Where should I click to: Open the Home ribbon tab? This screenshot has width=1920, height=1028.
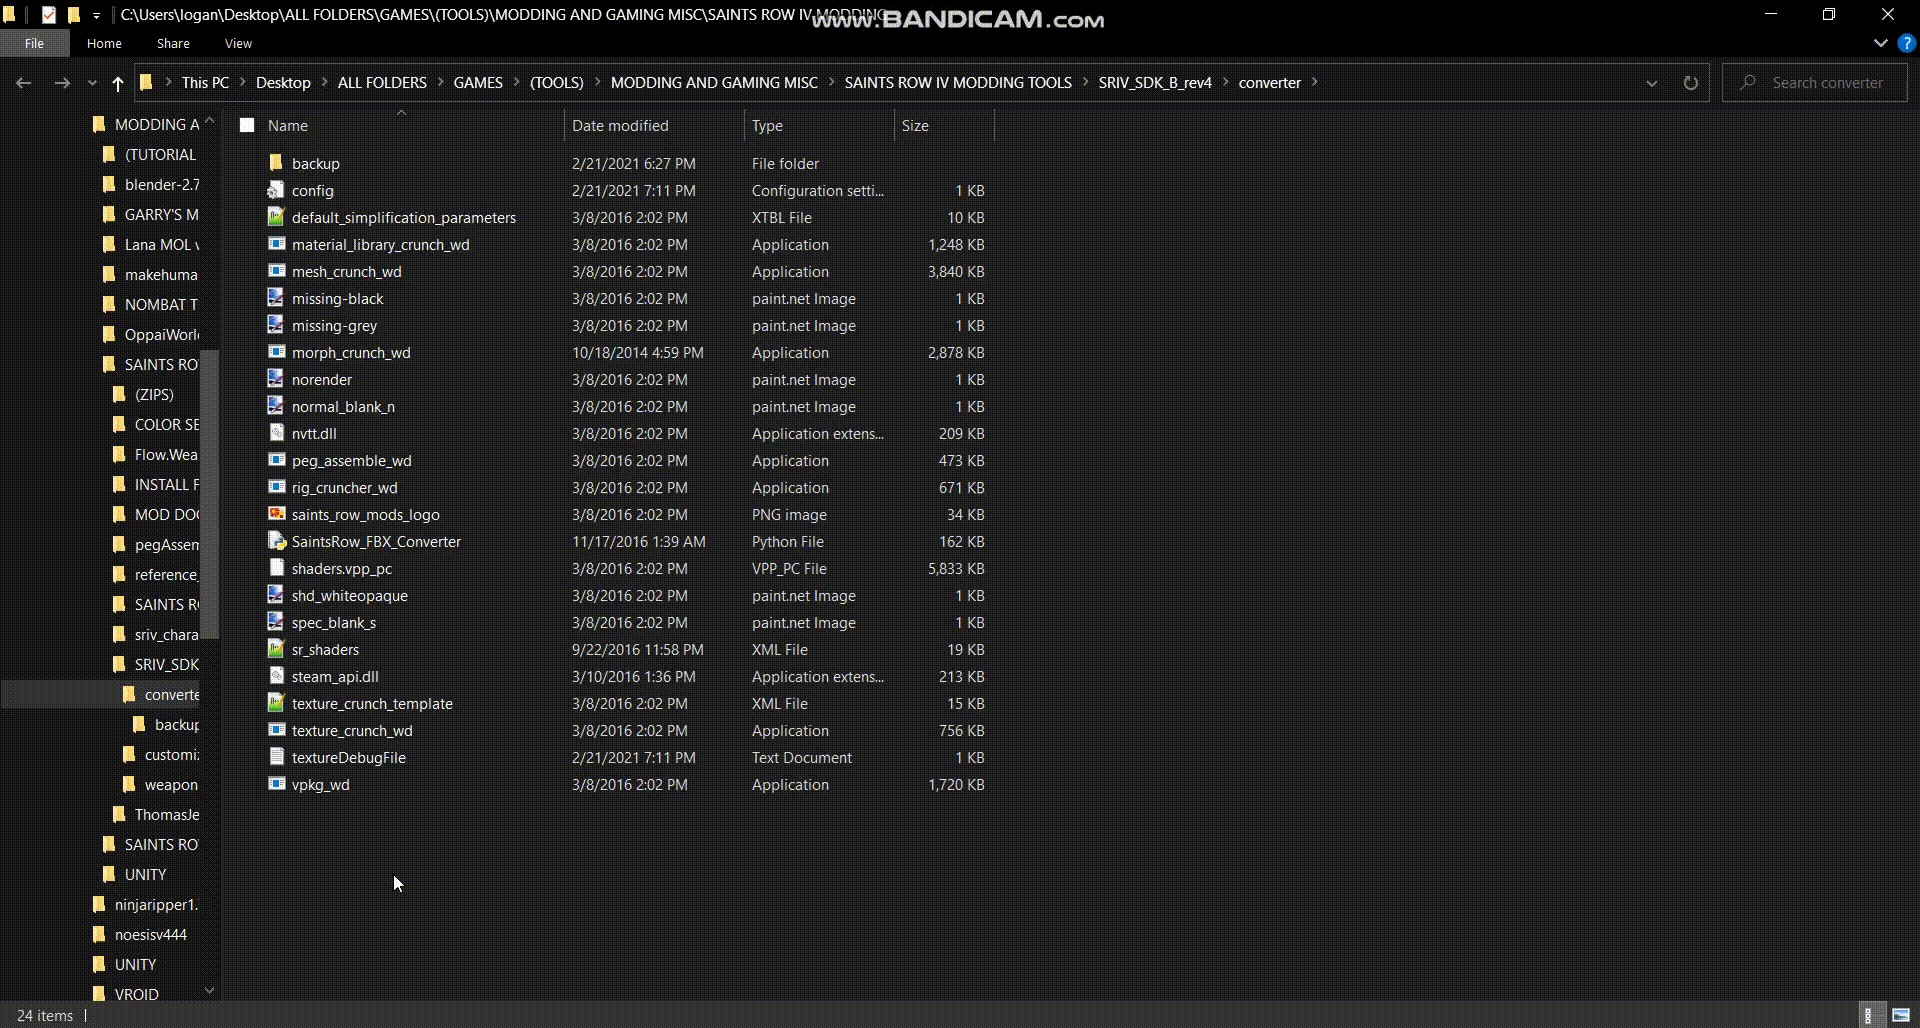104,43
